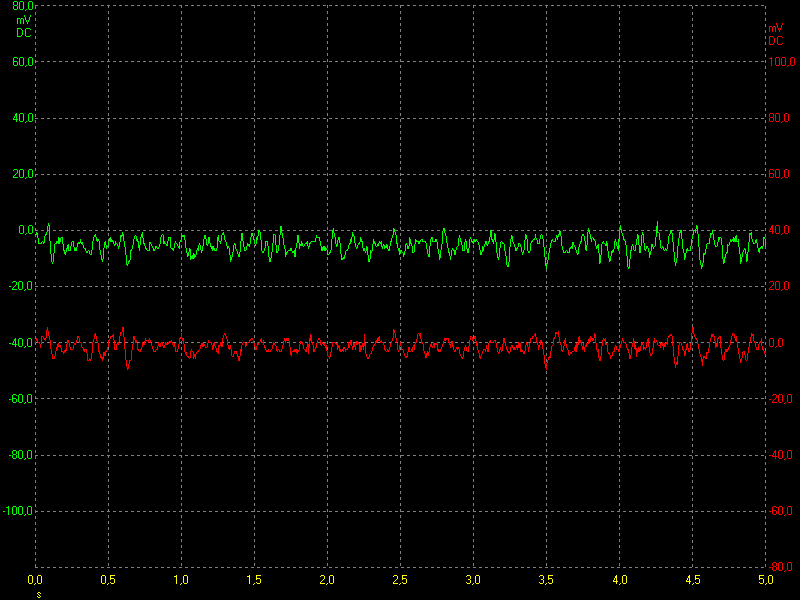Image resolution: width=800 pixels, height=600 pixels.
Task: Click the 4,5 time axis label
Action: (x=693, y=580)
